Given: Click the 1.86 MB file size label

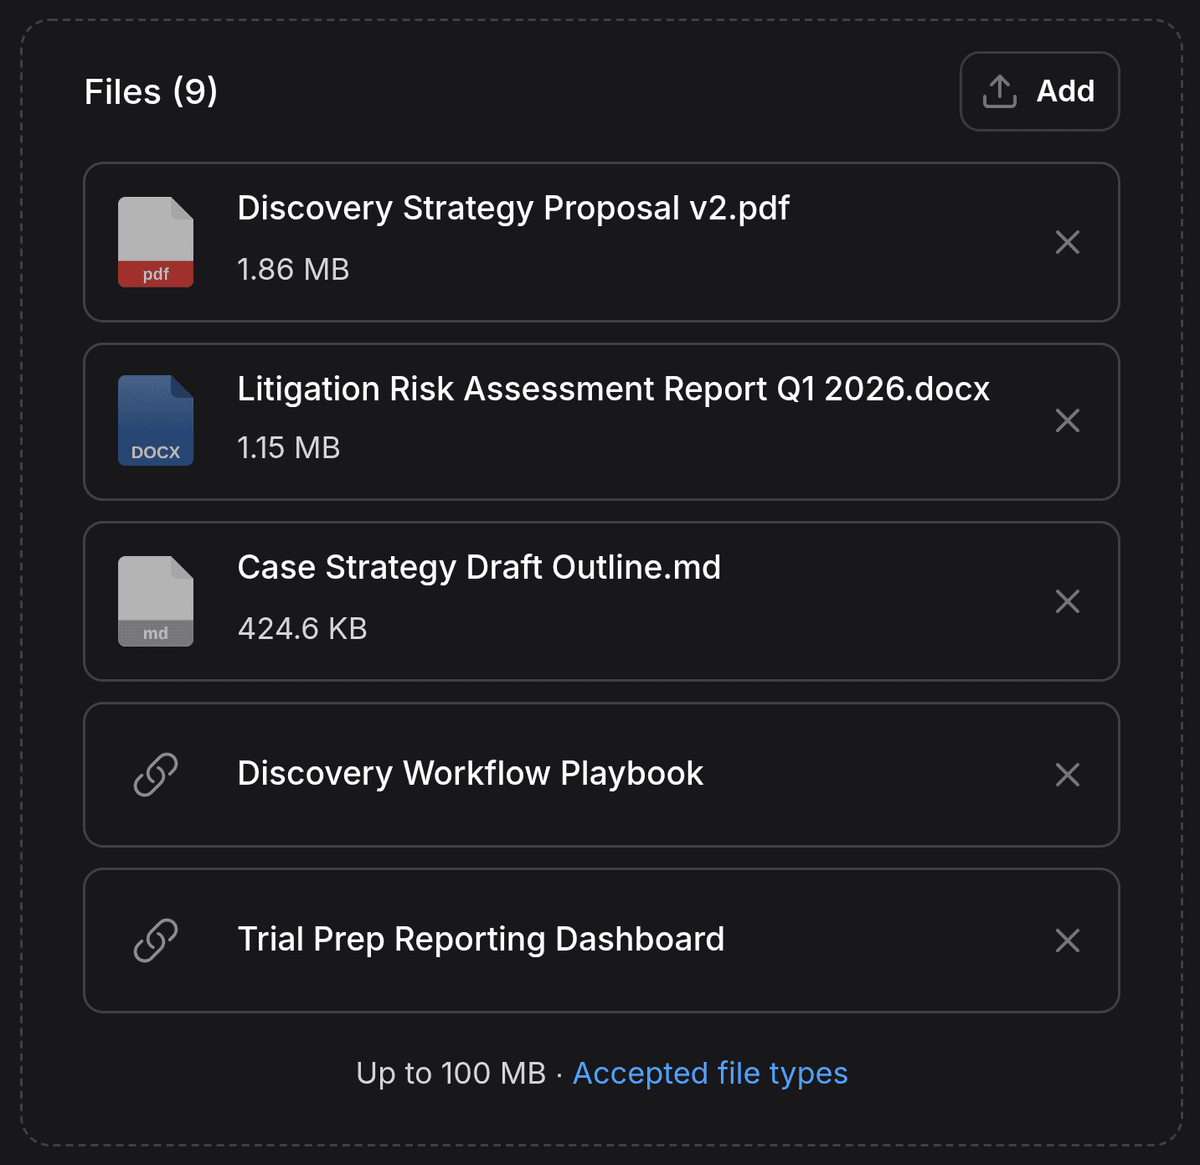Looking at the screenshot, I should click(293, 270).
